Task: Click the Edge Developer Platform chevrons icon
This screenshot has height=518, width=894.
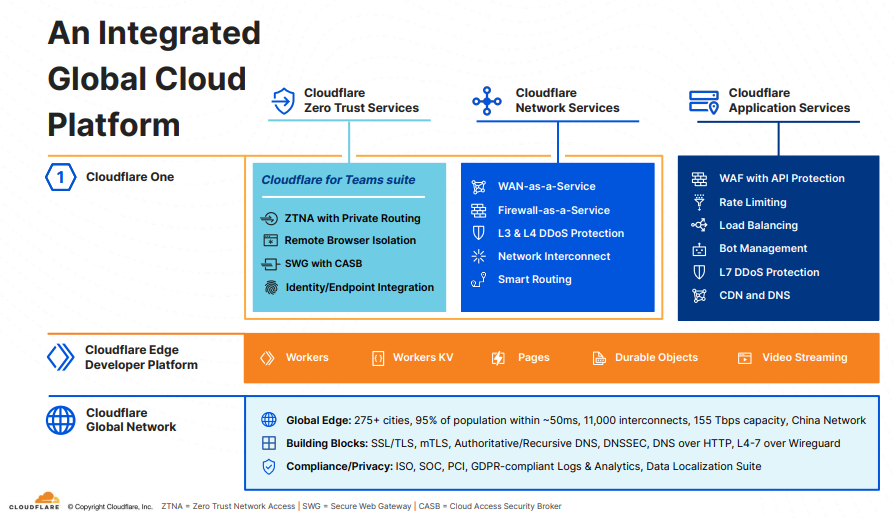Action: tap(60, 357)
